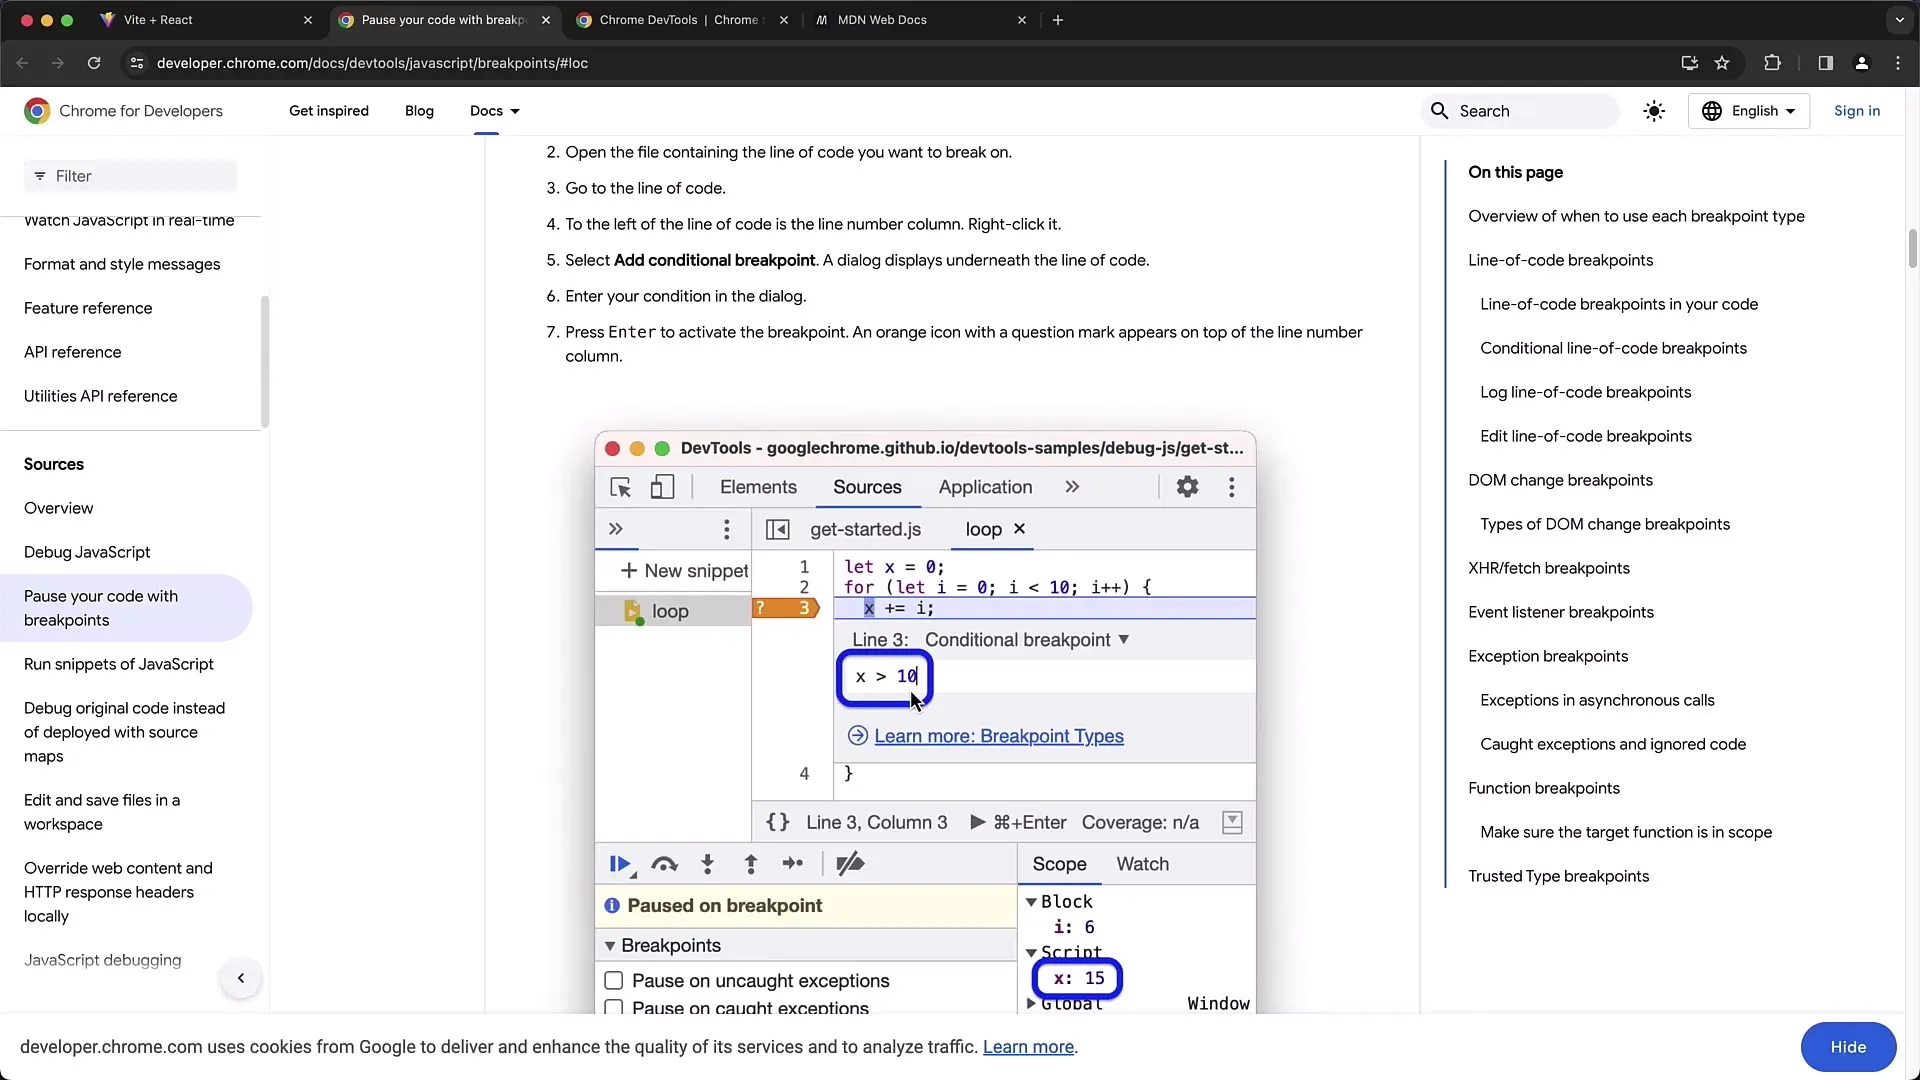Viewport: 1920px width, 1080px height.
Task: Click the step into next function icon
Action: [x=709, y=862]
